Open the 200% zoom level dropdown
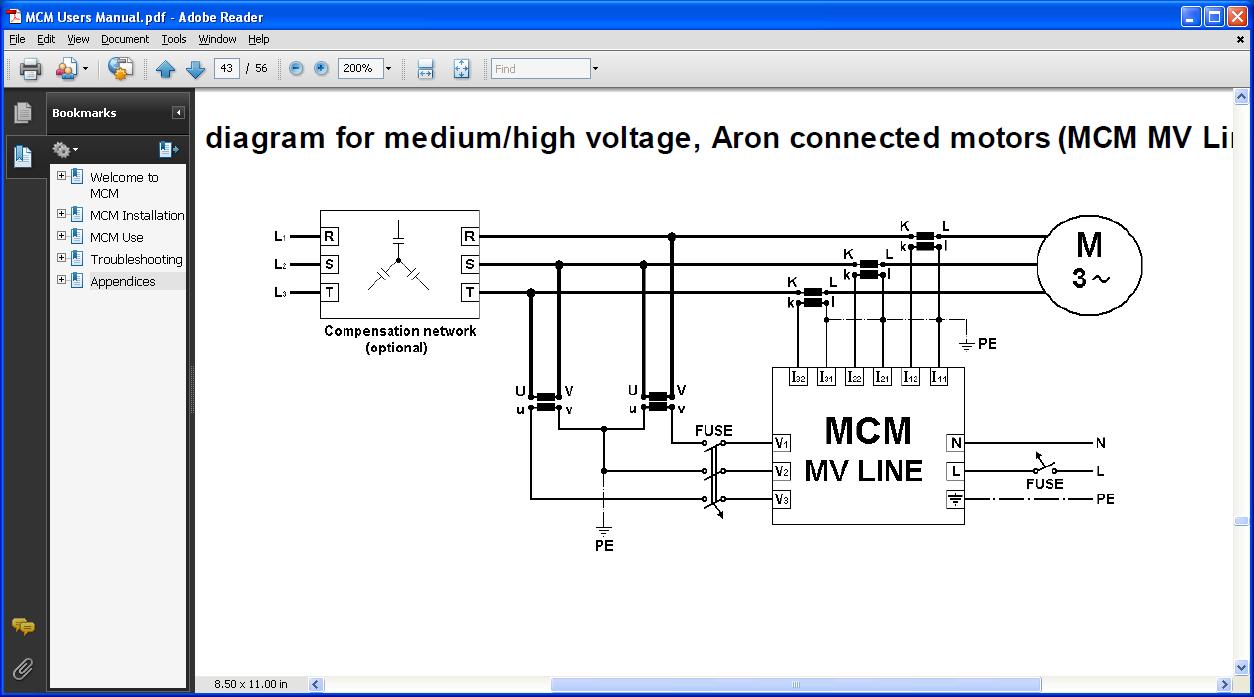The width and height of the screenshot is (1254, 697). tap(388, 69)
